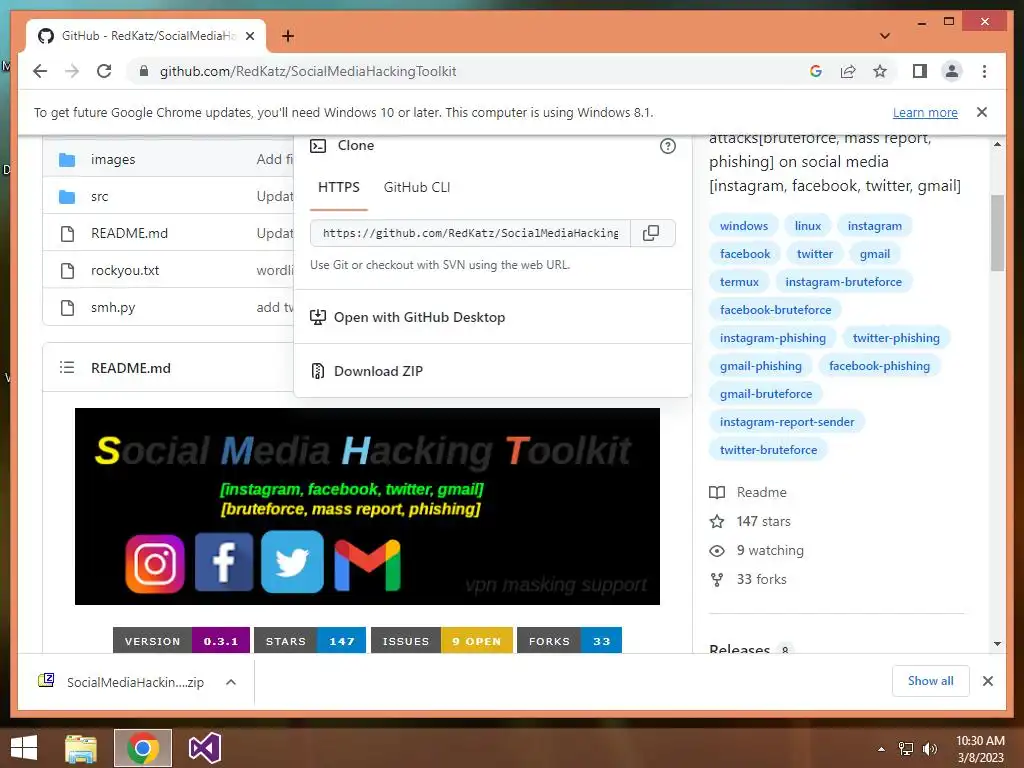This screenshot has width=1024, height=768.
Task: Expand the download item options chevron
Action: tap(231, 682)
